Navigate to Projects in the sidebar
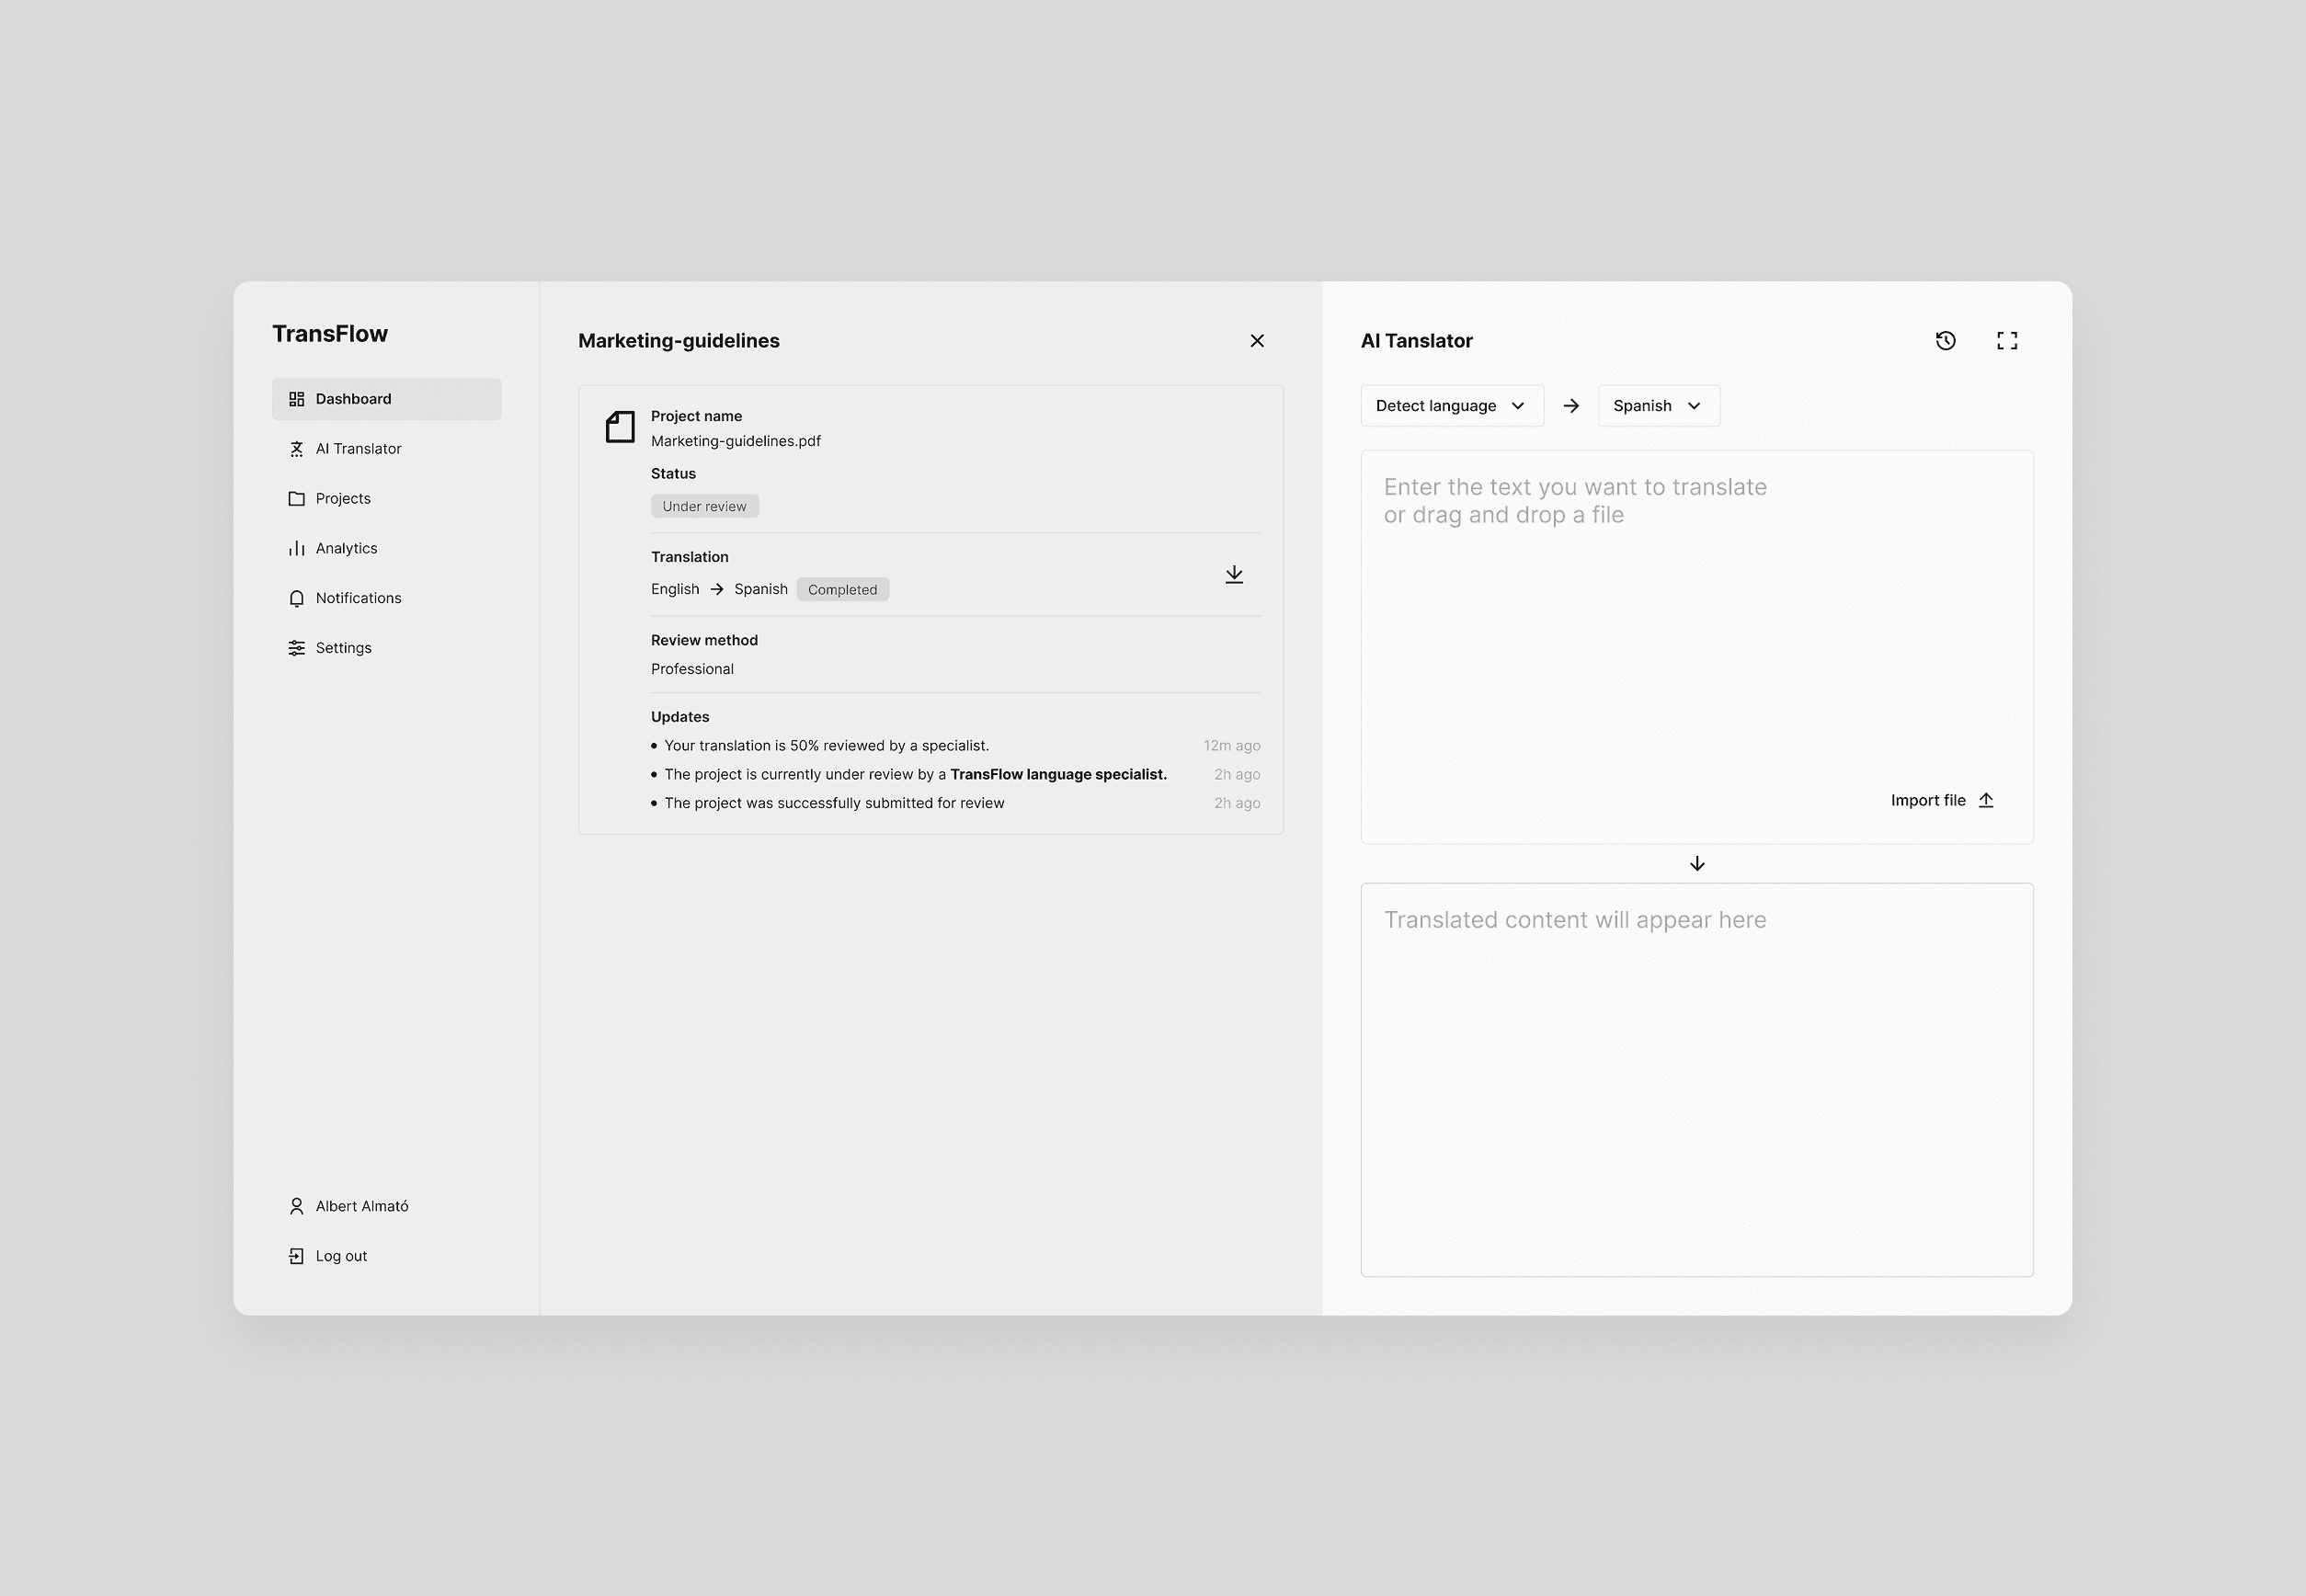The height and width of the screenshot is (1596, 2306). [x=342, y=499]
